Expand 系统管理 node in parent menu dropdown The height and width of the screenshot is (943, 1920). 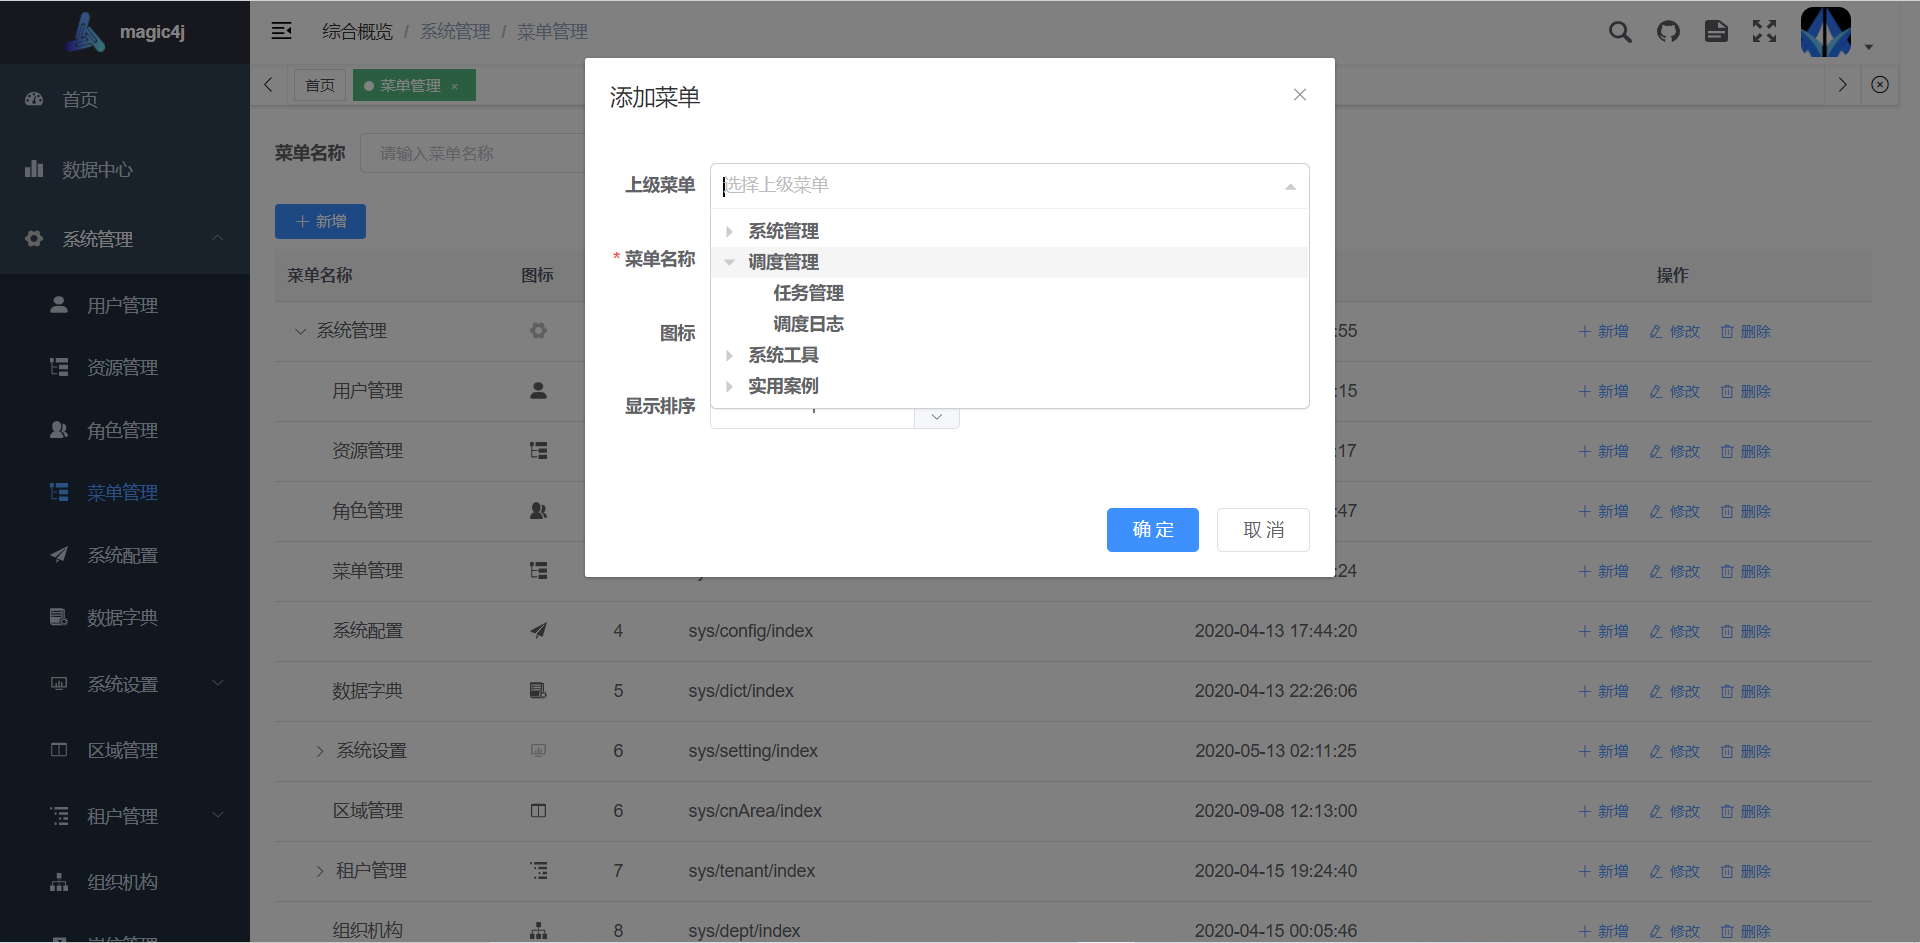coord(729,231)
